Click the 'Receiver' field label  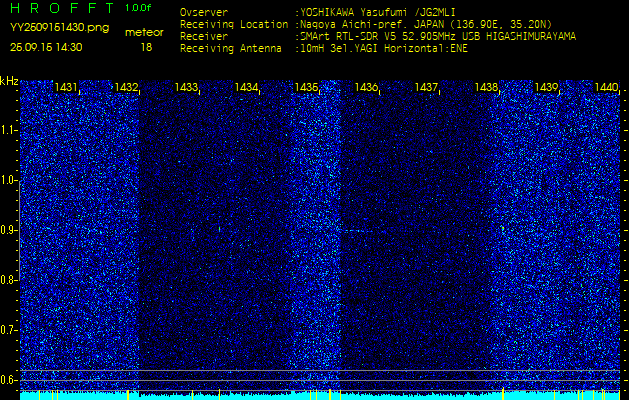point(204,37)
